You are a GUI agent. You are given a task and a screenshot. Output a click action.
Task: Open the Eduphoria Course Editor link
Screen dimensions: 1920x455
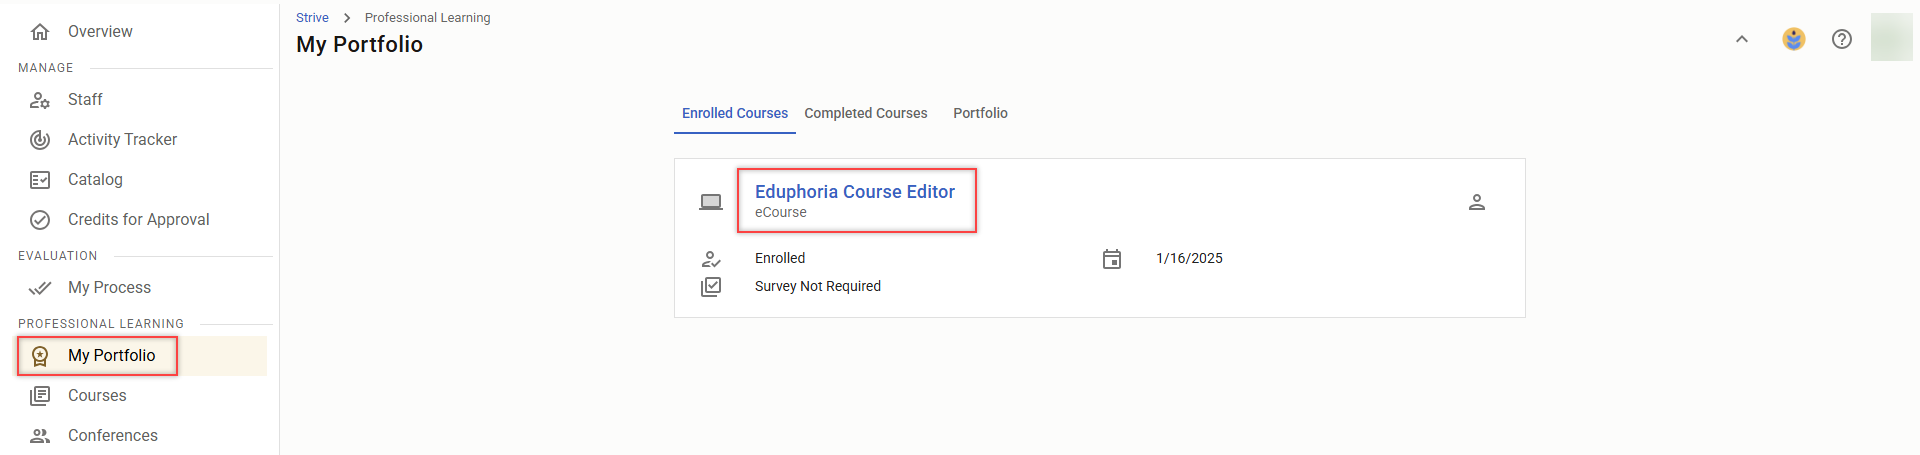coord(855,192)
